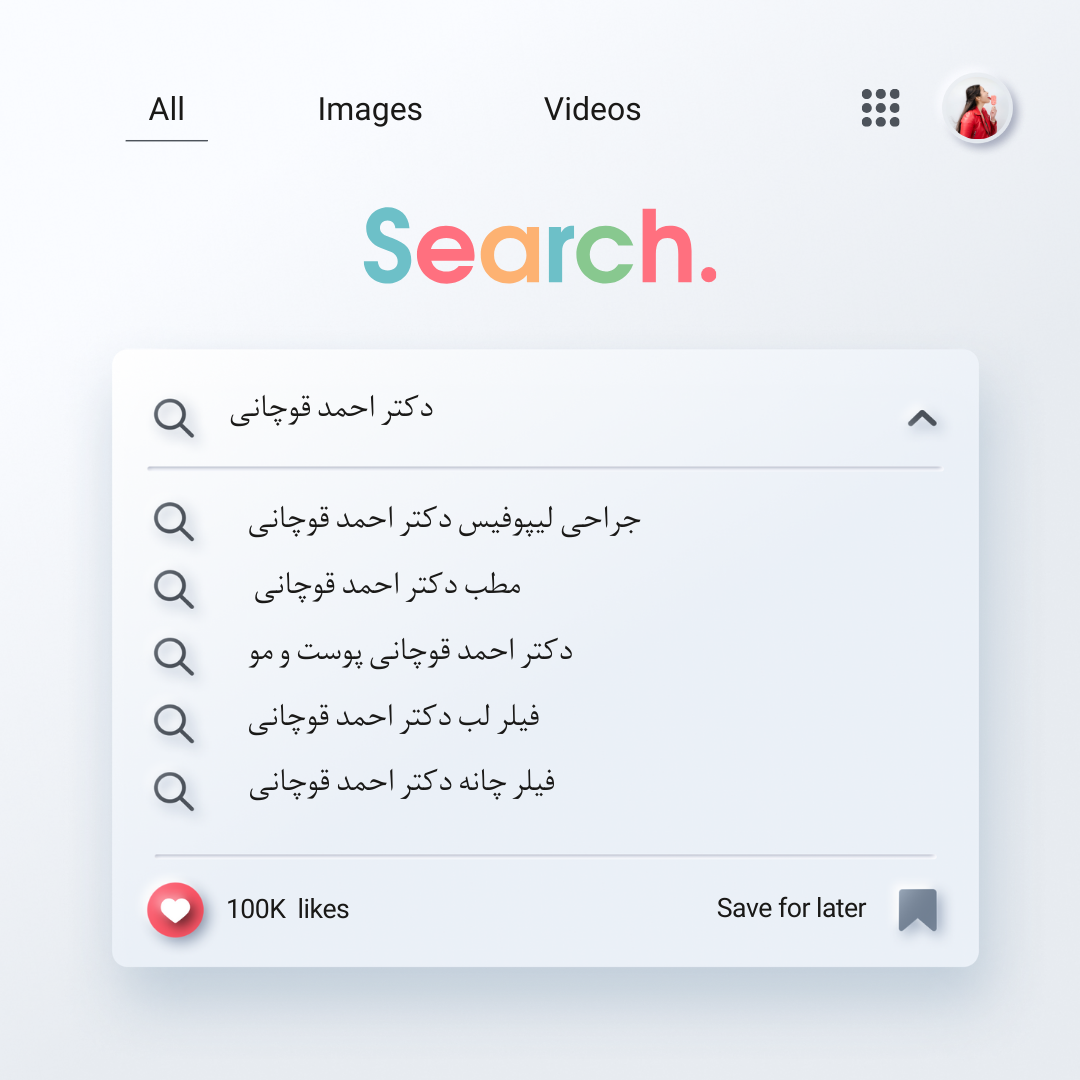
Task: Click the profile avatar picture
Action: (x=977, y=109)
